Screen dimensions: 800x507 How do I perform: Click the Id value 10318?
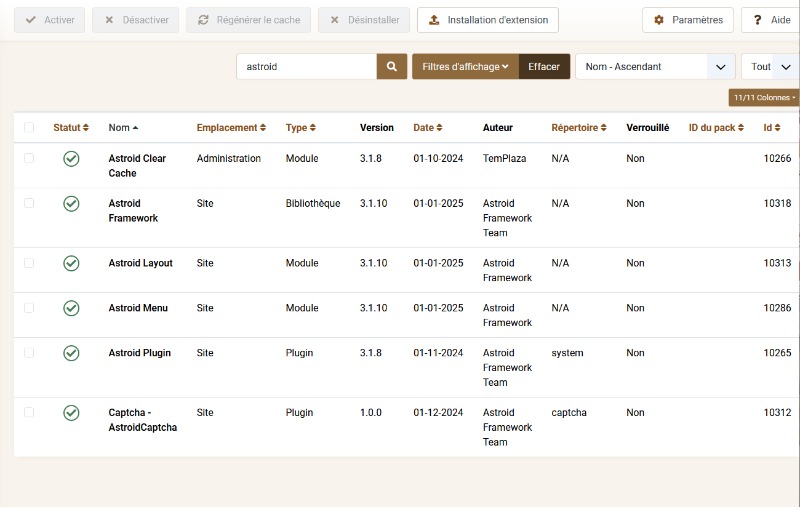coord(777,204)
